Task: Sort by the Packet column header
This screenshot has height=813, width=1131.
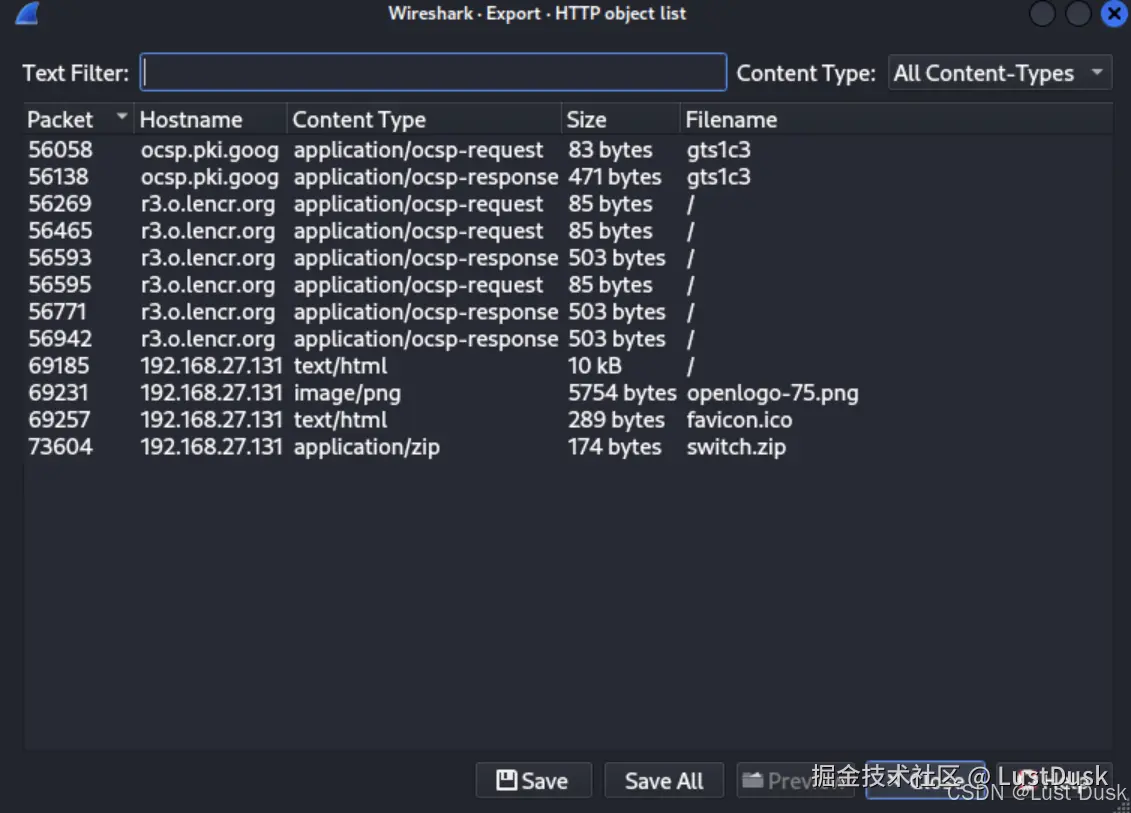Action: click(x=77, y=119)
